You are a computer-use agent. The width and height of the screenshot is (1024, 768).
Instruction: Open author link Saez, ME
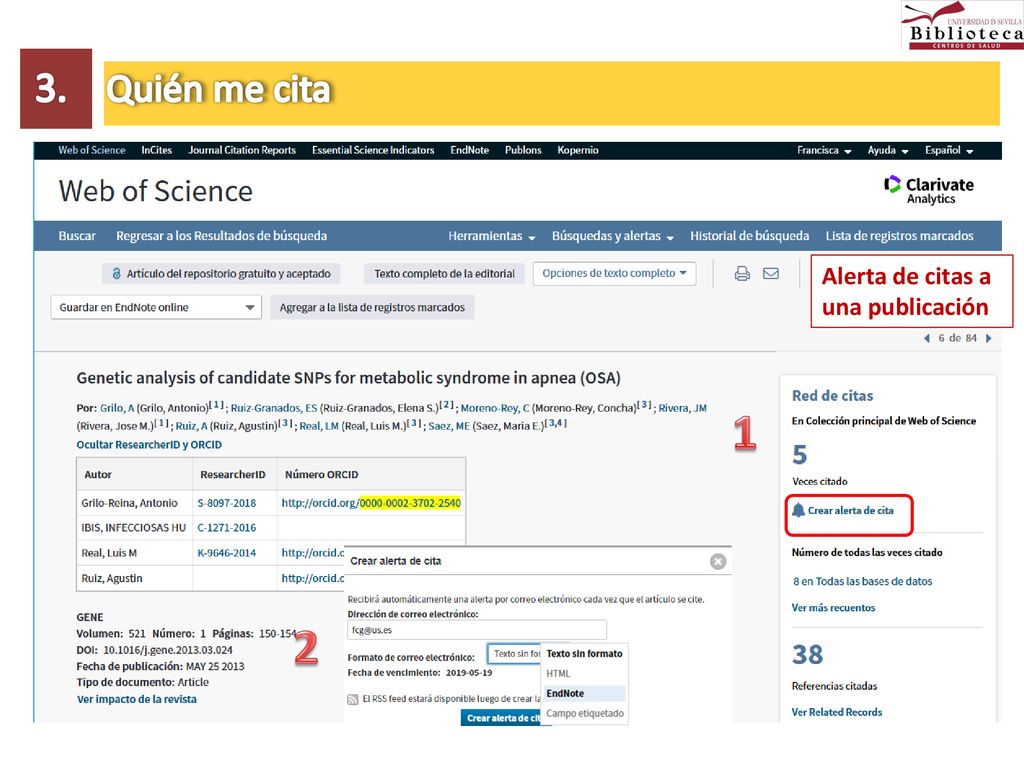point(449,426)
